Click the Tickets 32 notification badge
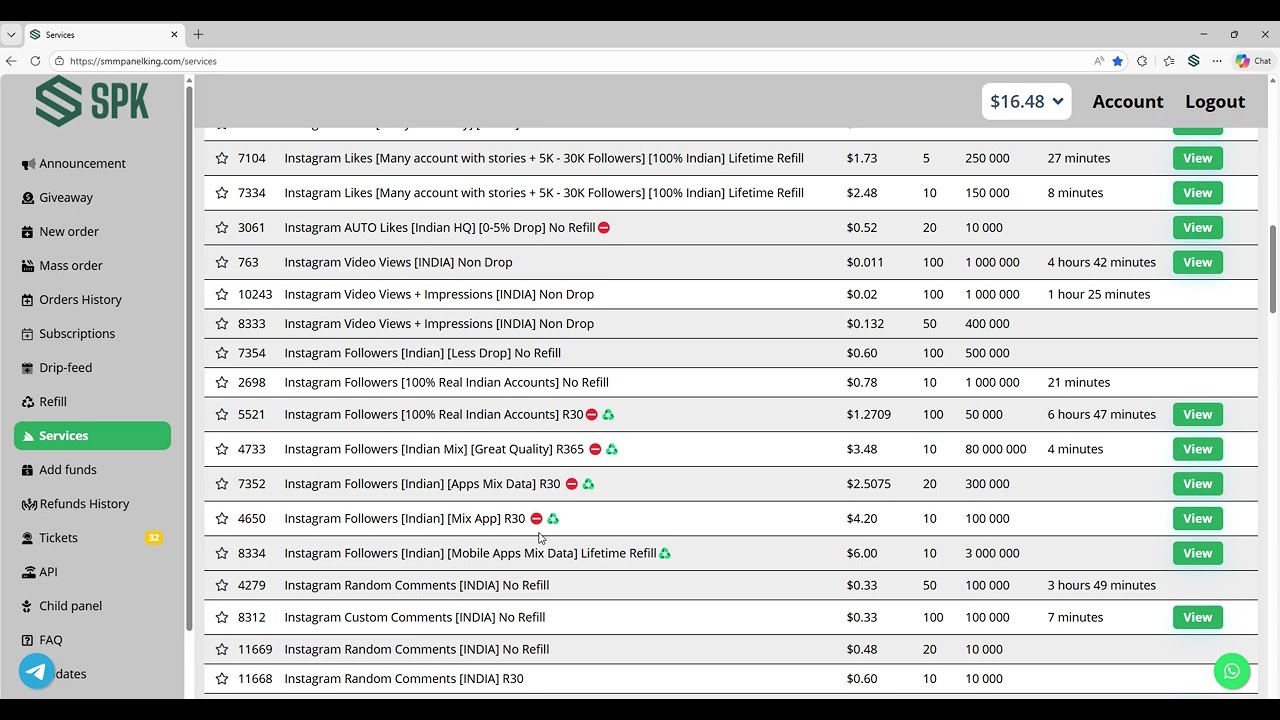Image resolution: width=1280 pixels, height=720 pixels. [153, 538]
